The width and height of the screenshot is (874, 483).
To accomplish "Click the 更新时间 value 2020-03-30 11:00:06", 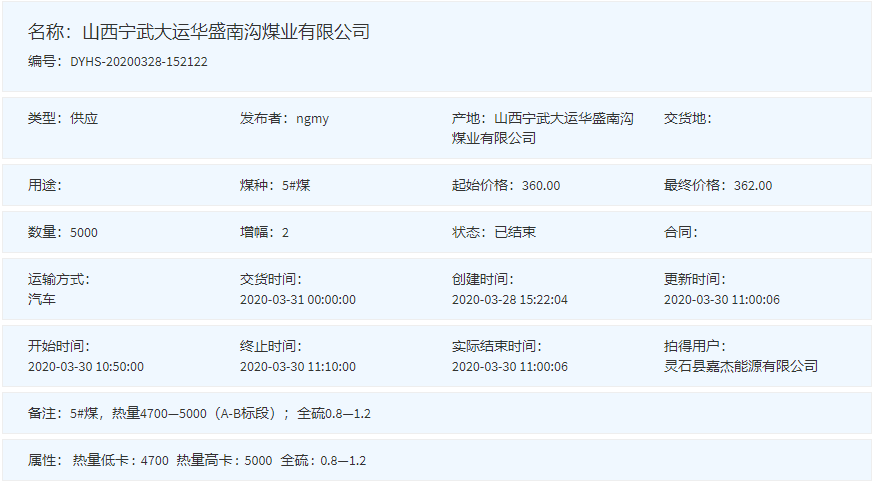I will tap(721, 300).
